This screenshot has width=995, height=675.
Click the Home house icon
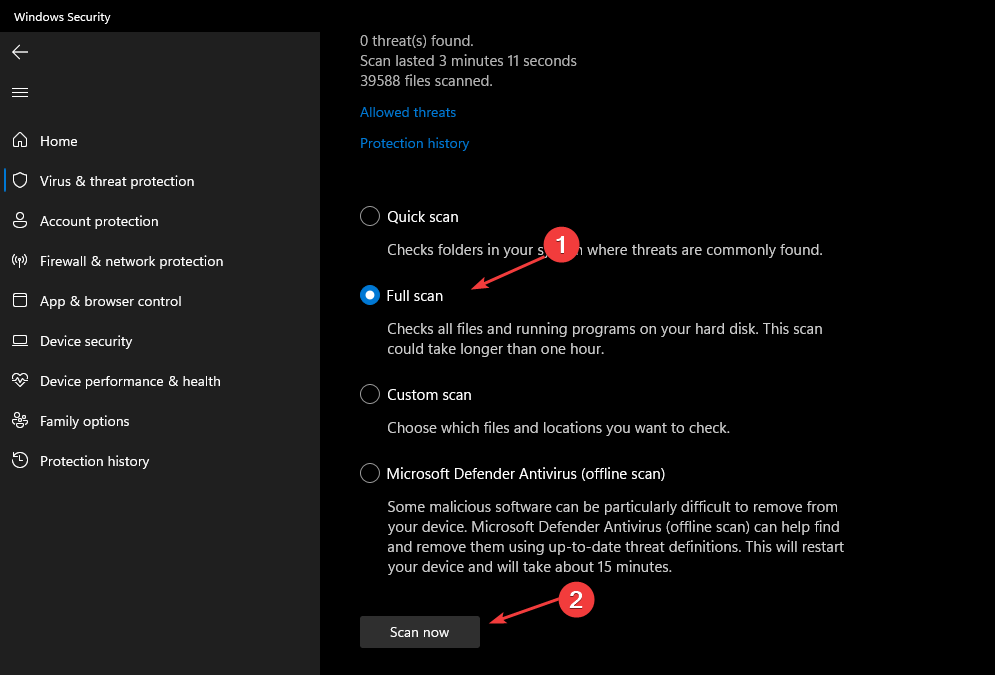[x=20, y=141]
